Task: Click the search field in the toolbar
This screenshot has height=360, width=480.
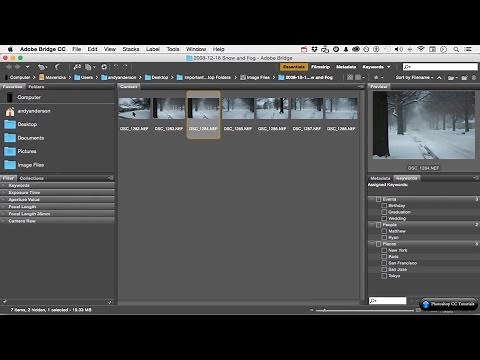Action: click(440, 67)
